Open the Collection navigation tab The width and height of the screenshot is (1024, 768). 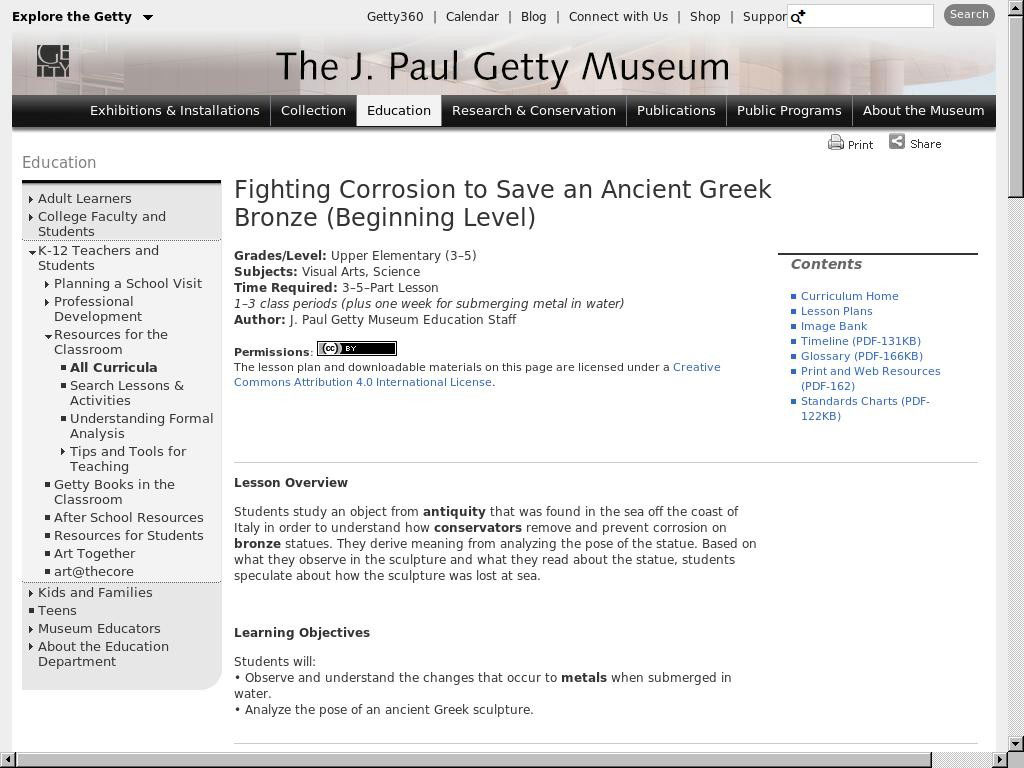(x=313, y=110)
